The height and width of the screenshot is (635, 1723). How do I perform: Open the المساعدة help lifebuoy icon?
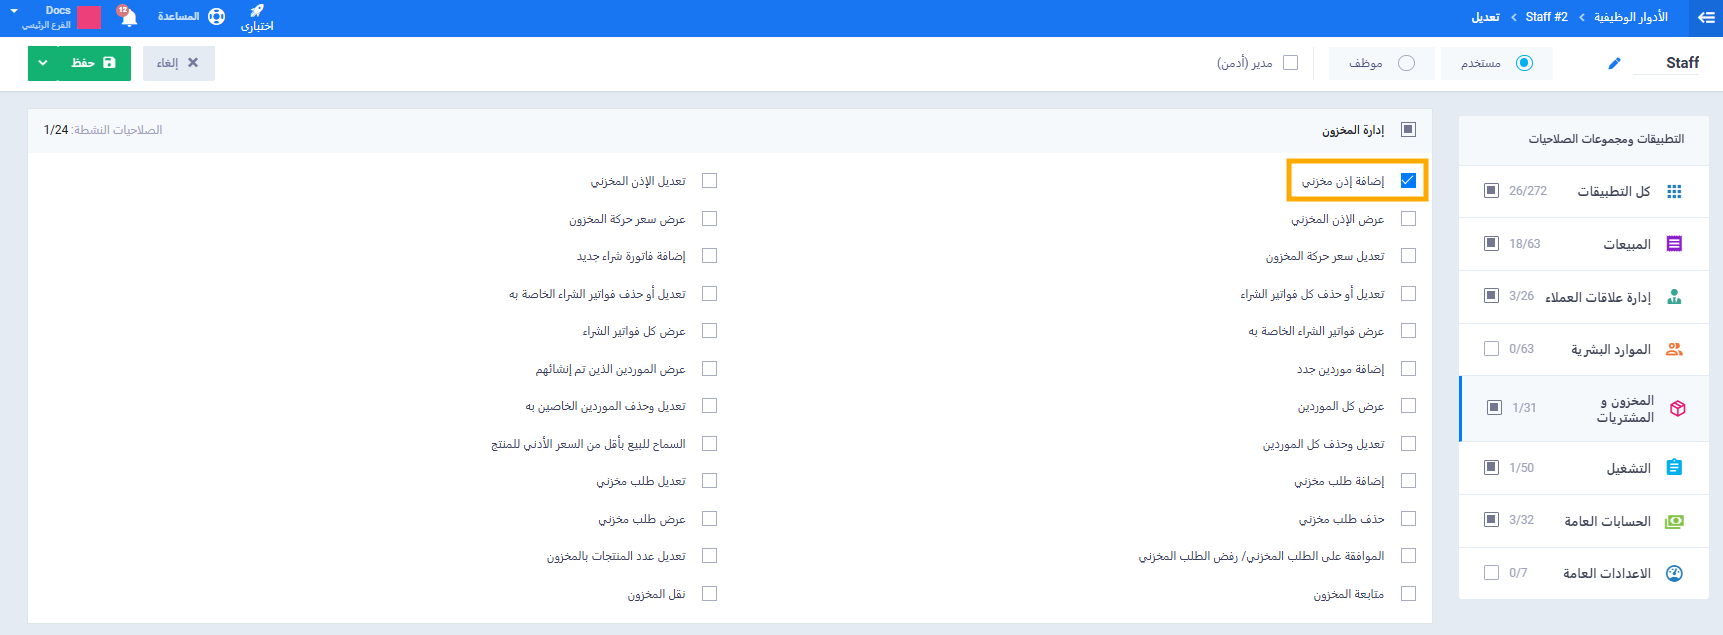216,17
